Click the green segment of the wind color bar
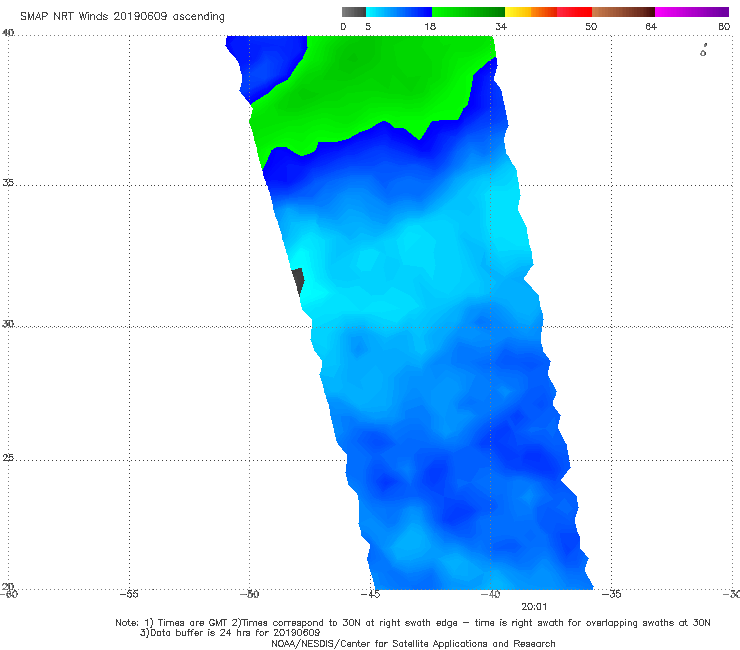Screen dimensions: 740x650 (468, 12)
